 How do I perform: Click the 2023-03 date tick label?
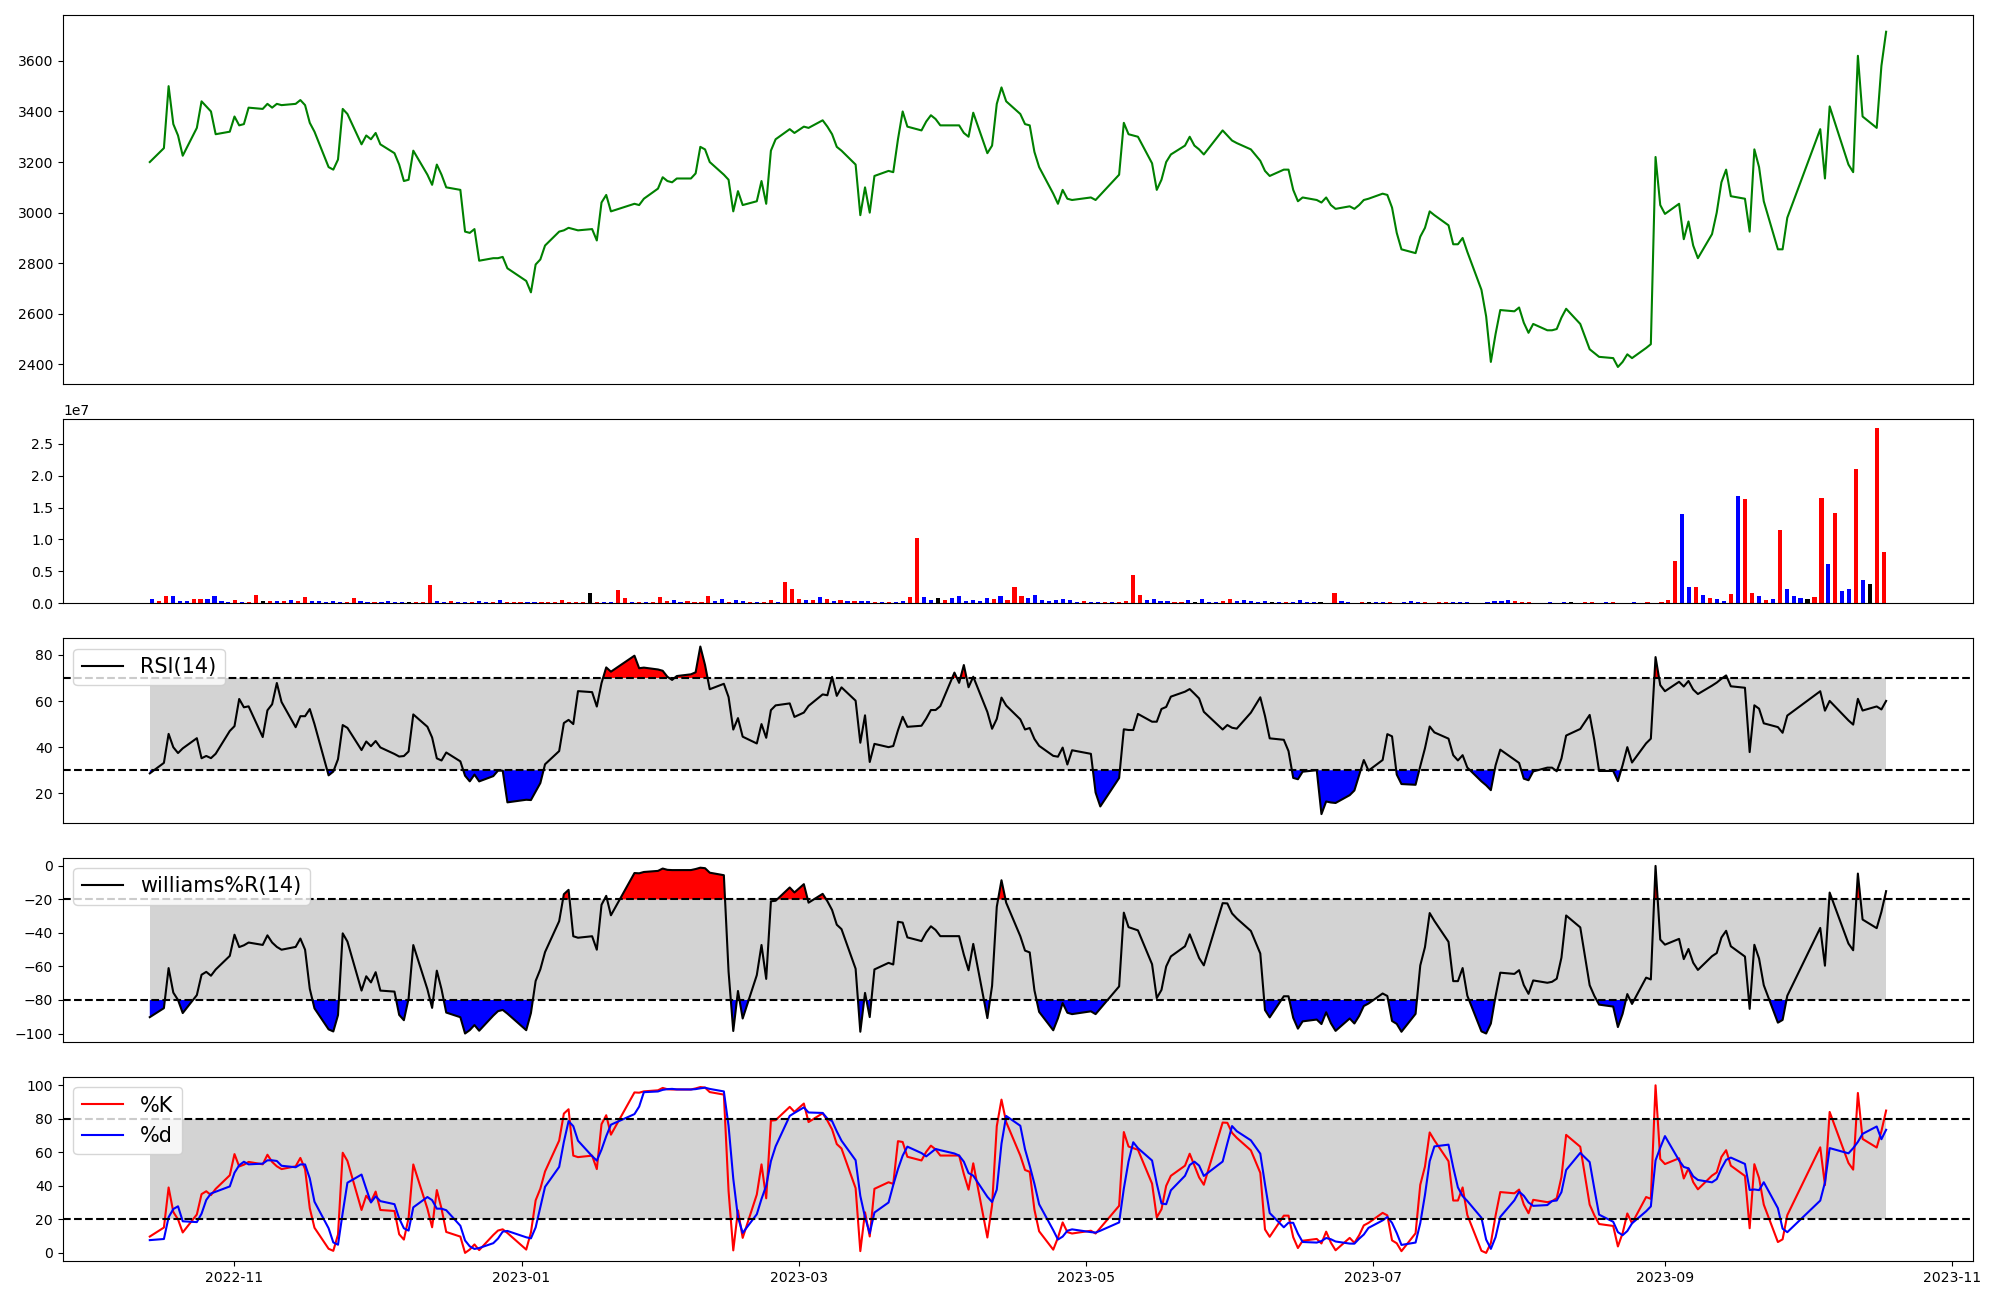click(x=798, y=1277)
